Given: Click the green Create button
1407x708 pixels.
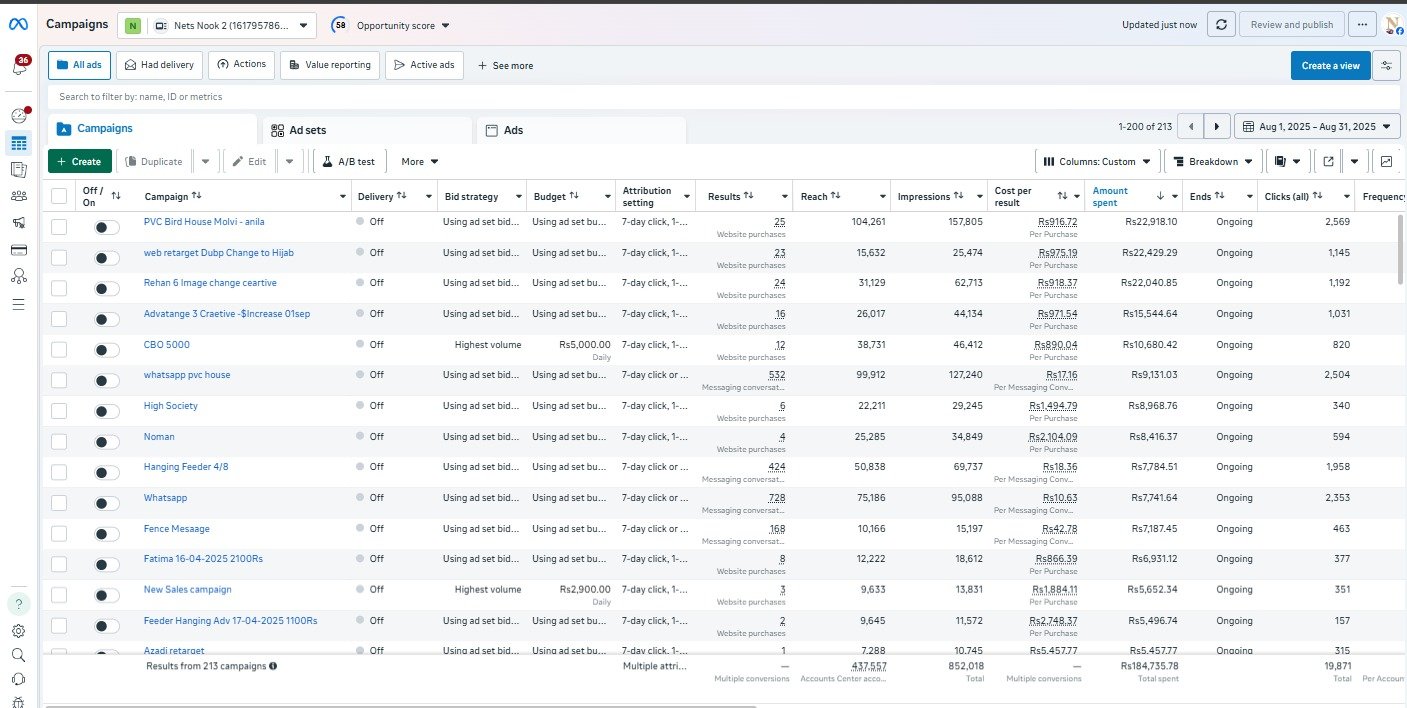Looking at the screenshot, I should [x=79, y=161].
